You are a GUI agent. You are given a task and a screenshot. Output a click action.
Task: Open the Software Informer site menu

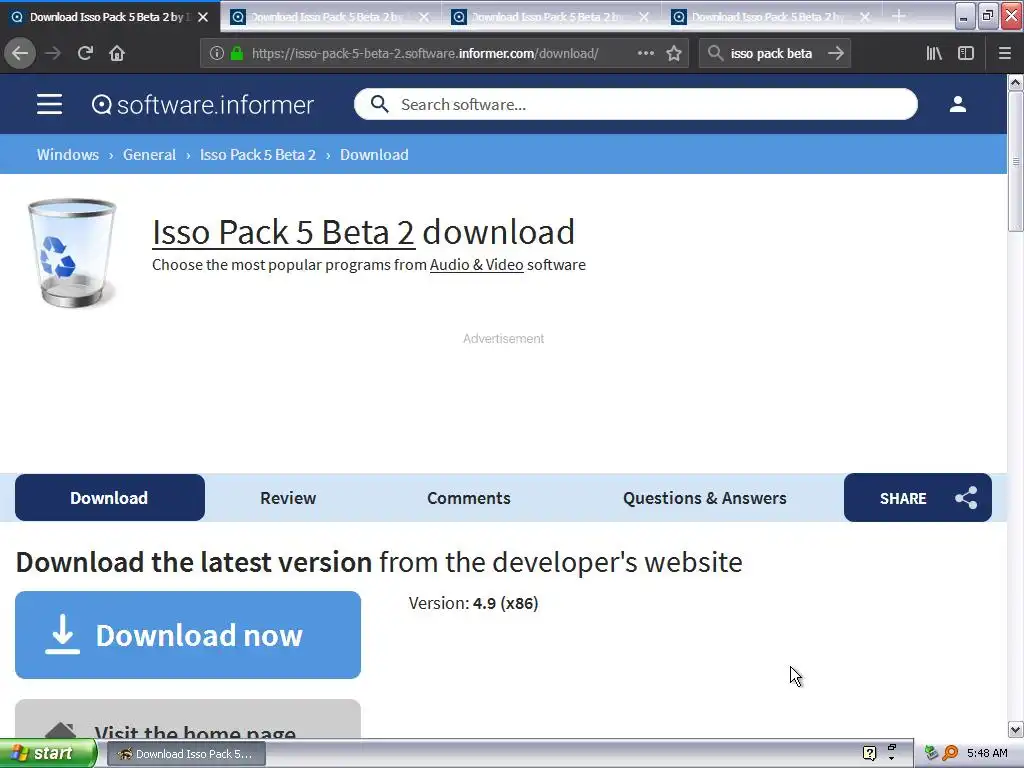point(49,104)
